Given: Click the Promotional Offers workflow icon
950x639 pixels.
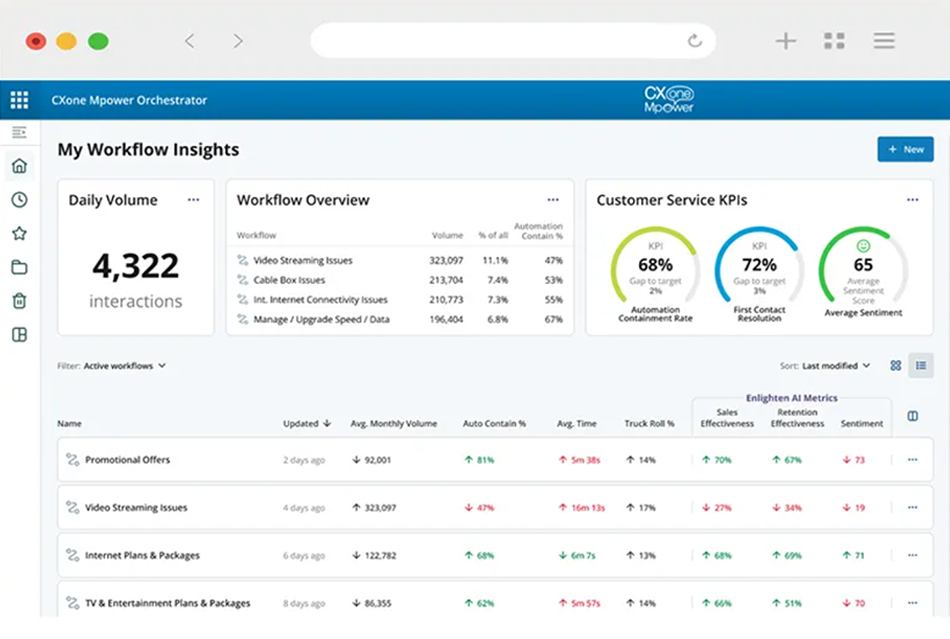Looking at the screenshot, I should point(73,460).
